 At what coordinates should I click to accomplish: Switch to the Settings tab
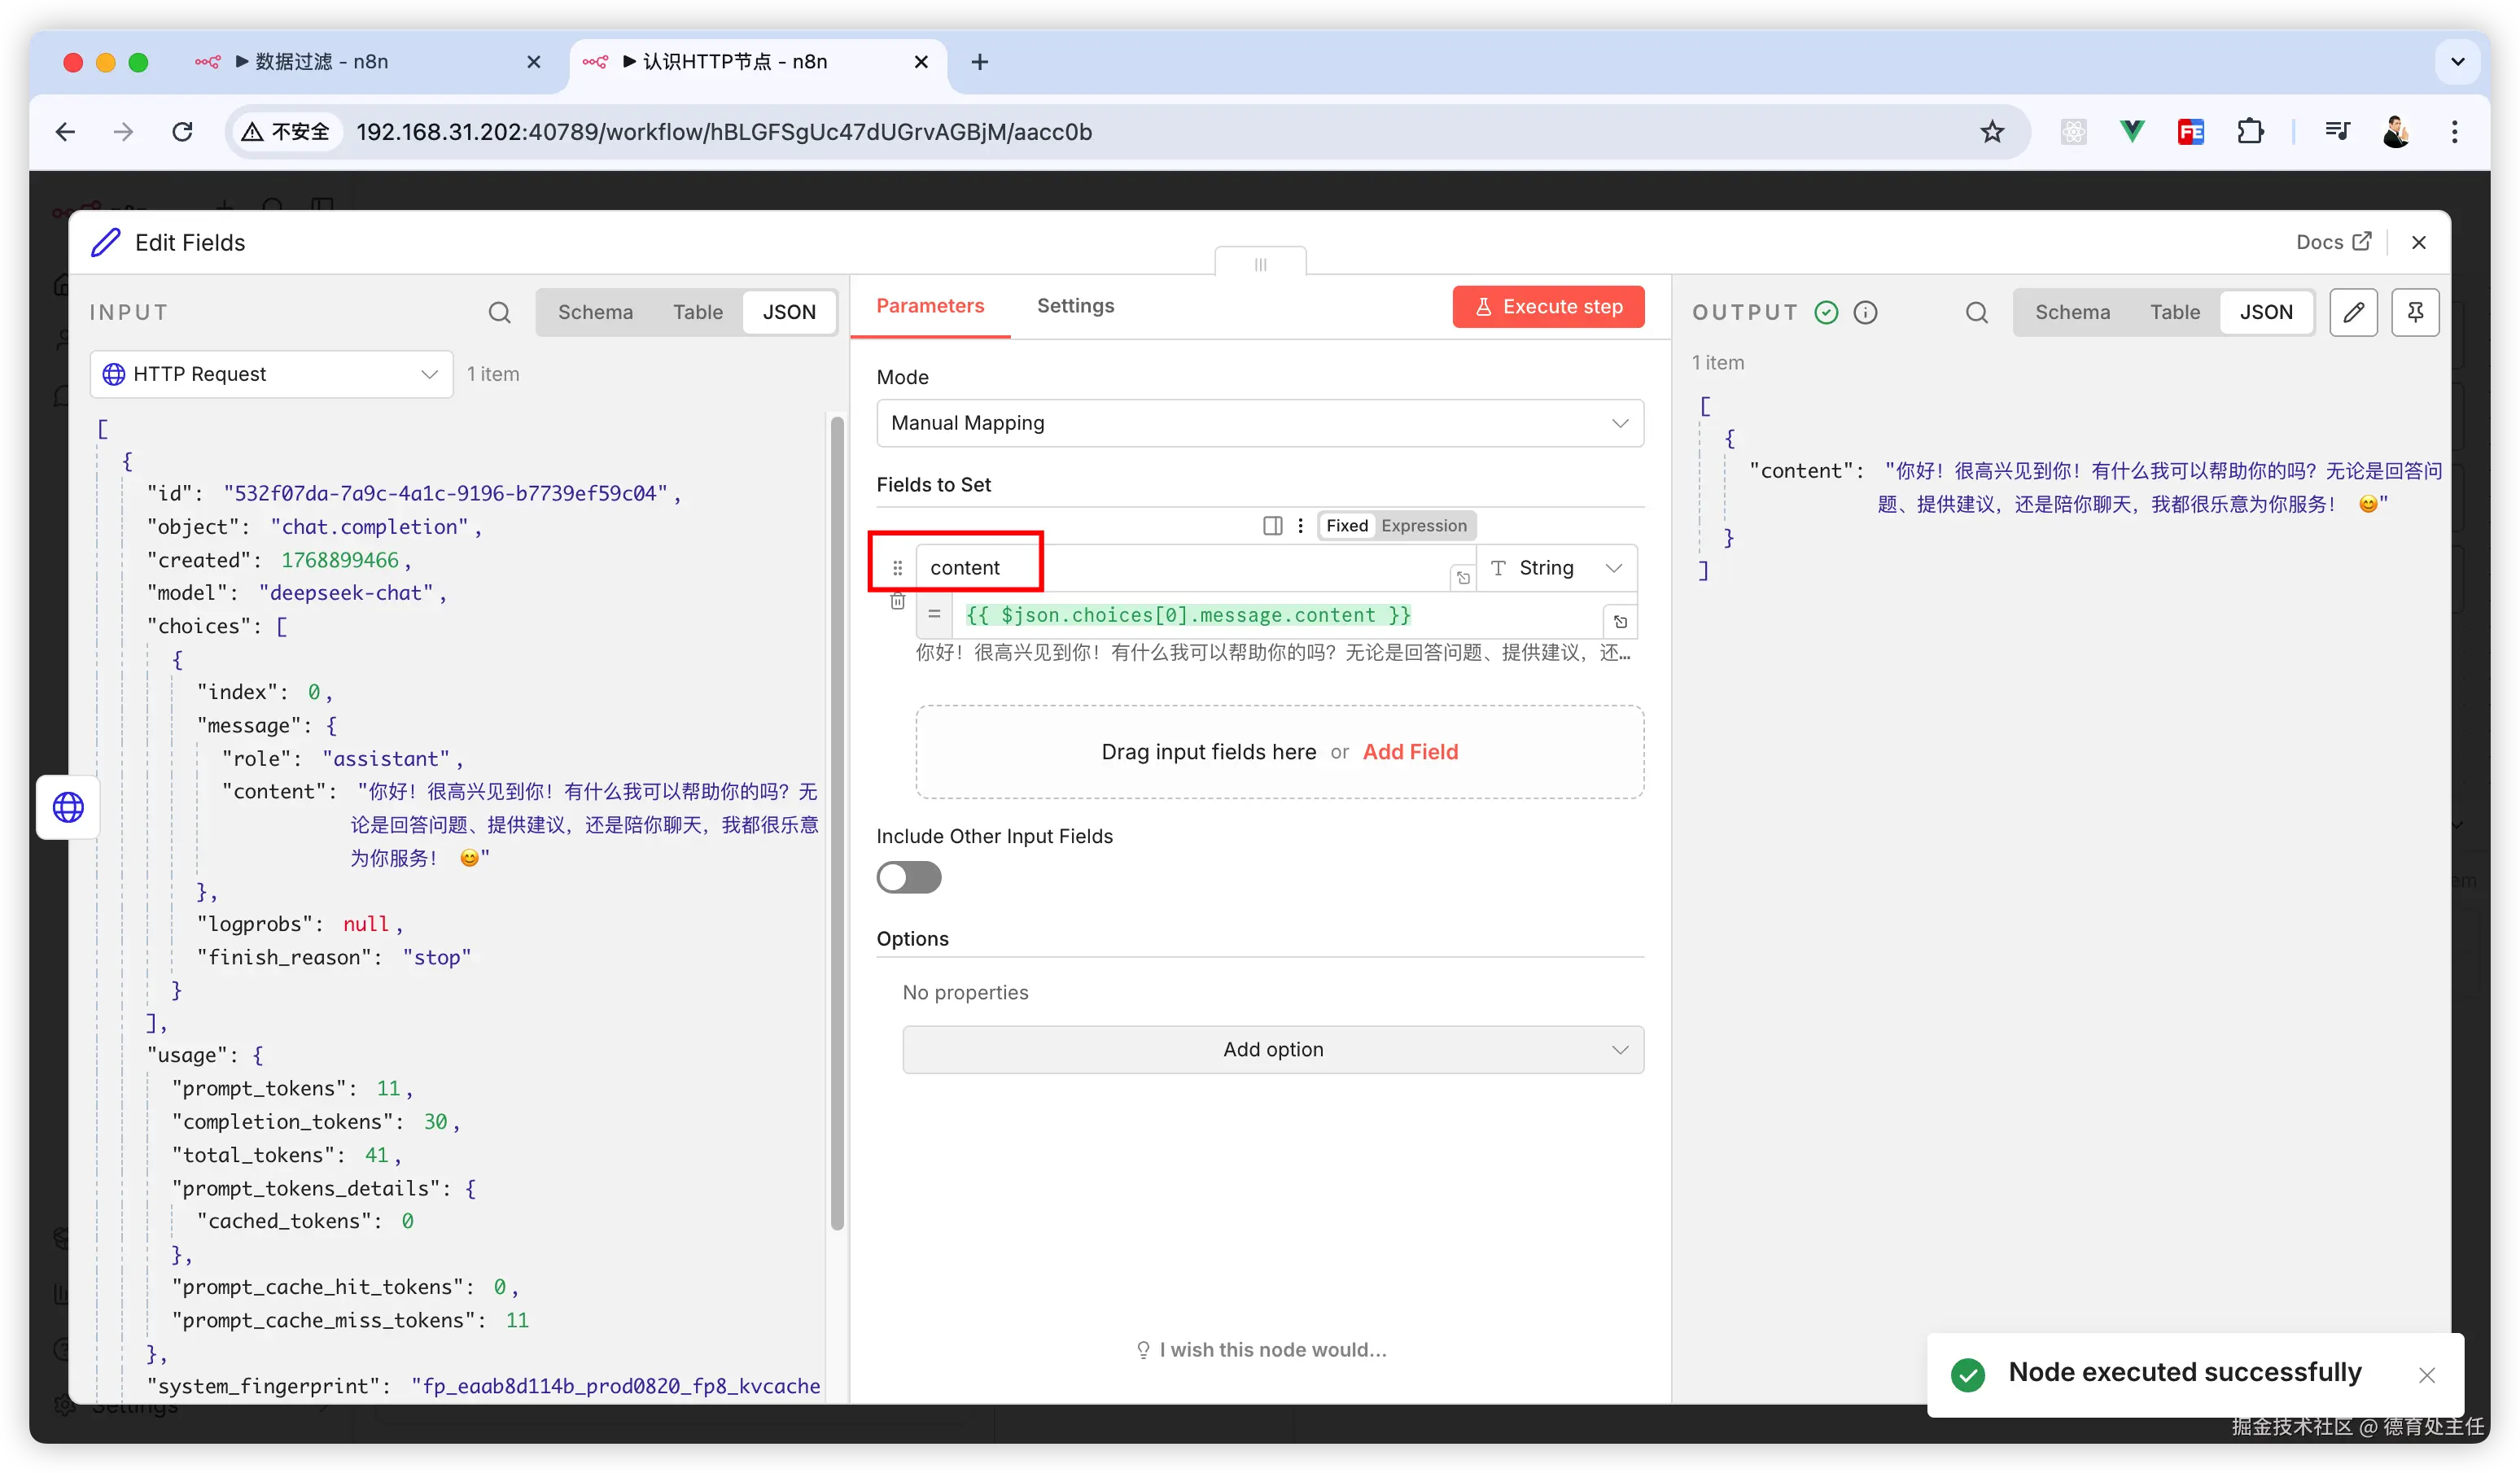(x=1075, y=306)
